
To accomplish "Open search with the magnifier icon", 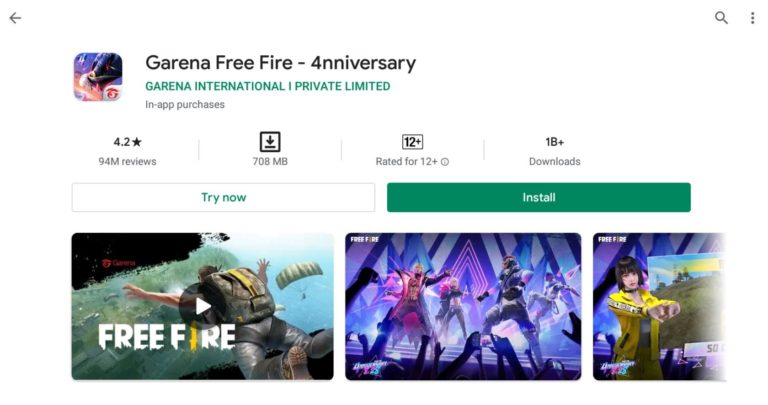I will pos(721,18).
